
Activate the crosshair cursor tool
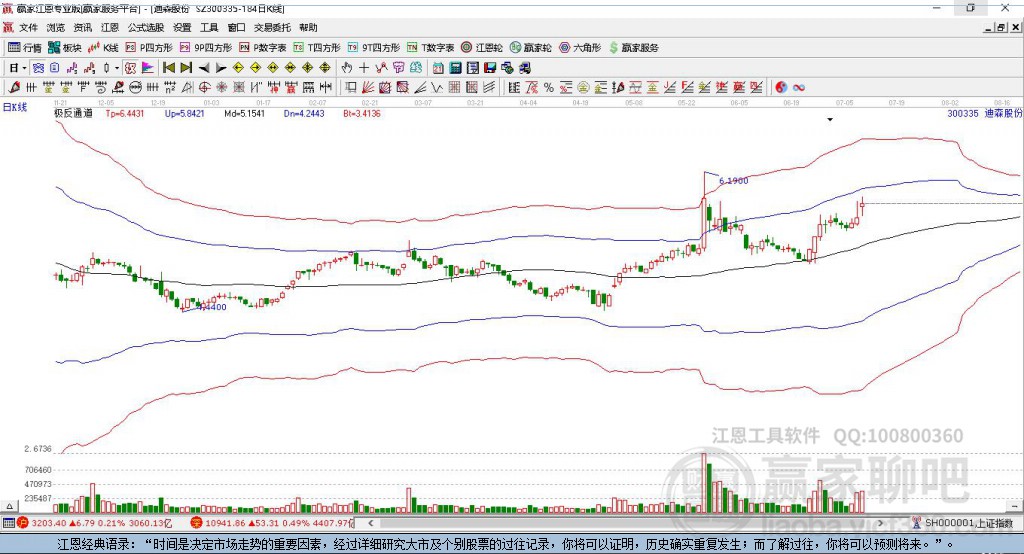[364, 68]
